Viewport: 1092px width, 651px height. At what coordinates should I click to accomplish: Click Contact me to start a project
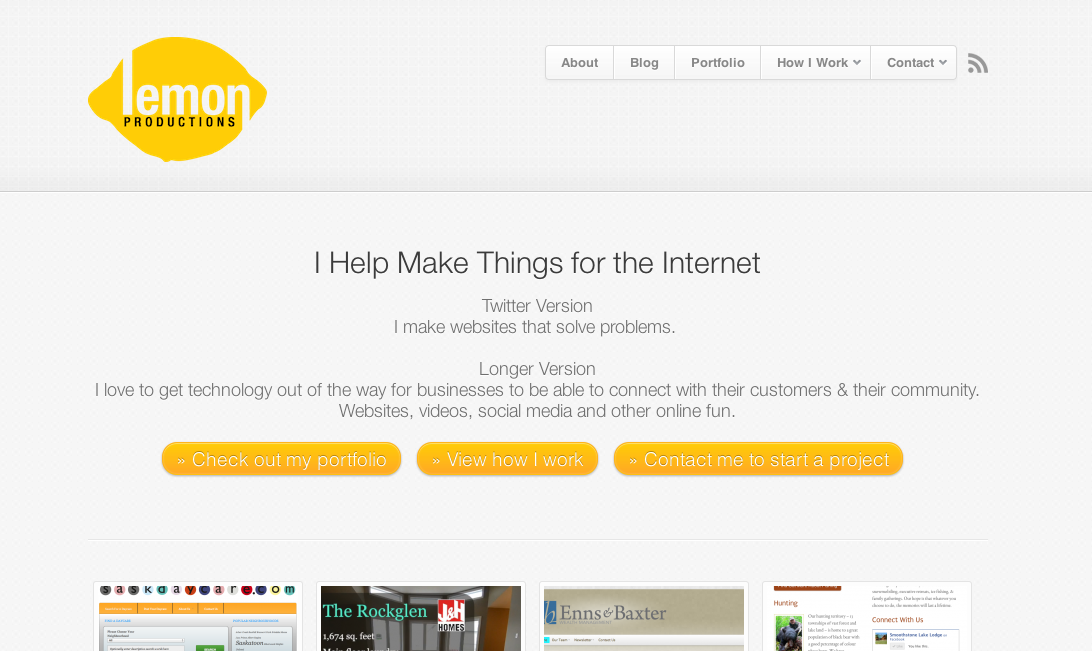[x=758, y=460]
